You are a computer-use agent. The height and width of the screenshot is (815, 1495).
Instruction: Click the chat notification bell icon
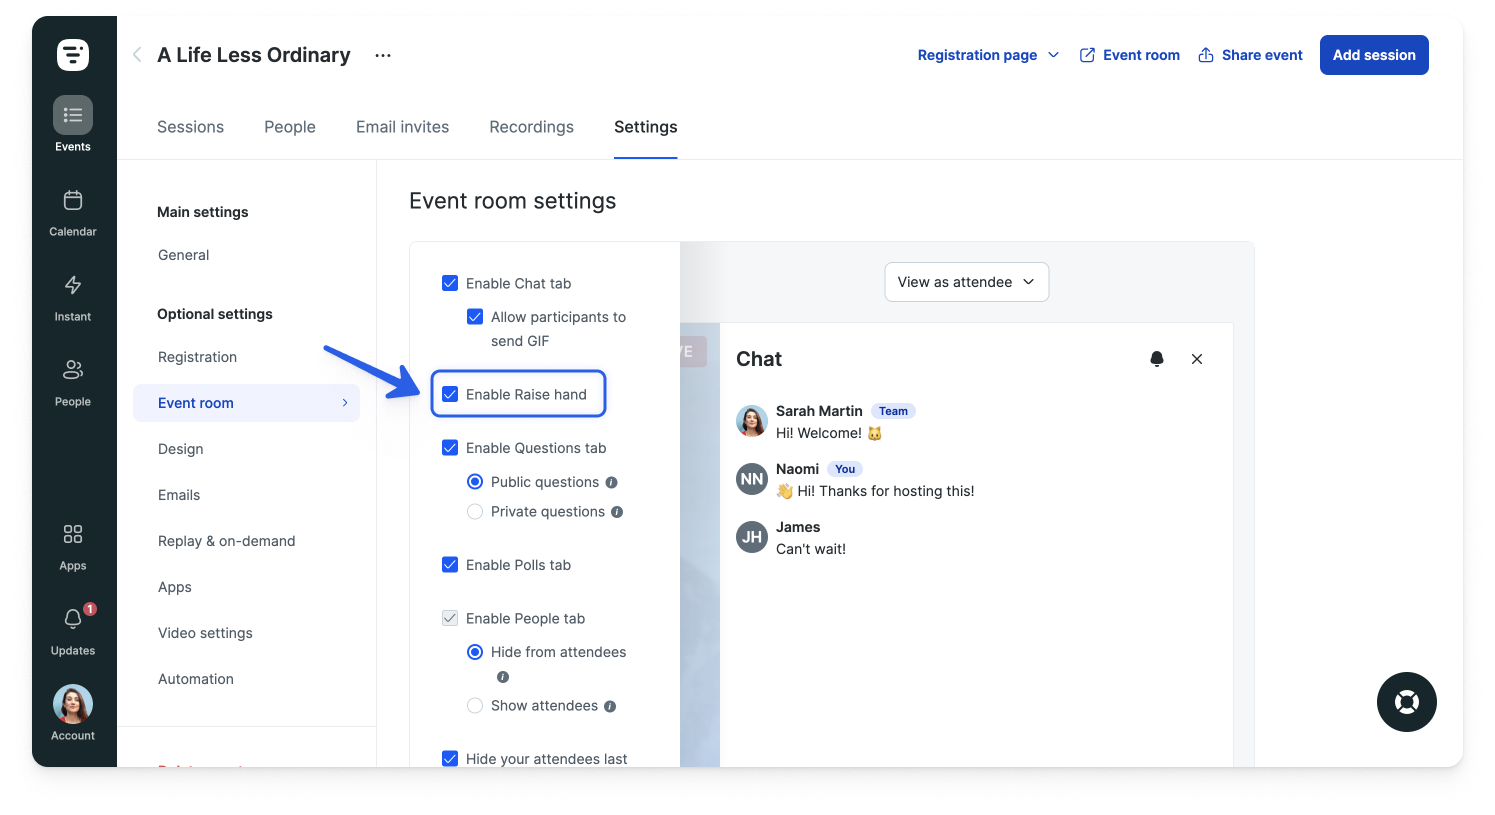point(1157,359)
